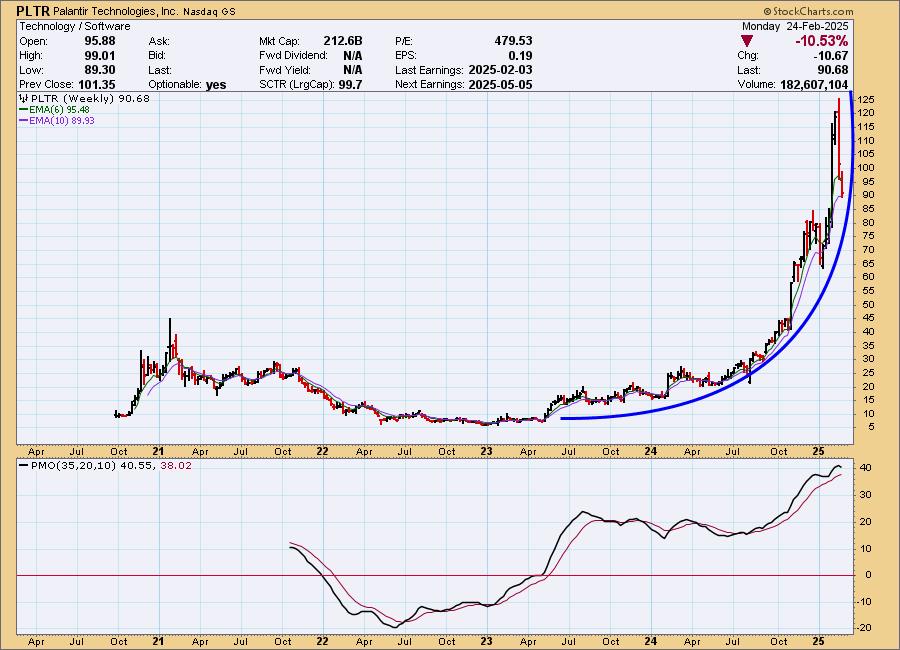Select the Last value 90.68 in header

833,70
